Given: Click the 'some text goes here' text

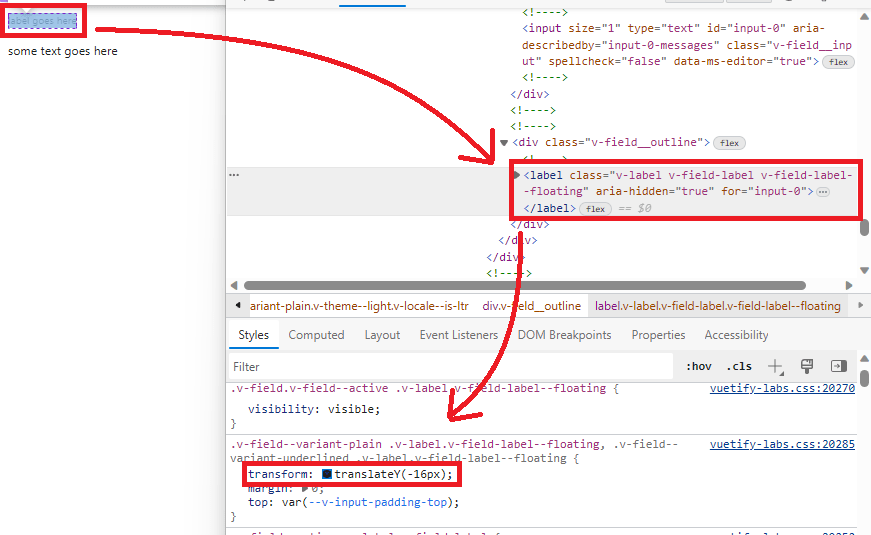Looking at the screenshot, I should [63, 51].
